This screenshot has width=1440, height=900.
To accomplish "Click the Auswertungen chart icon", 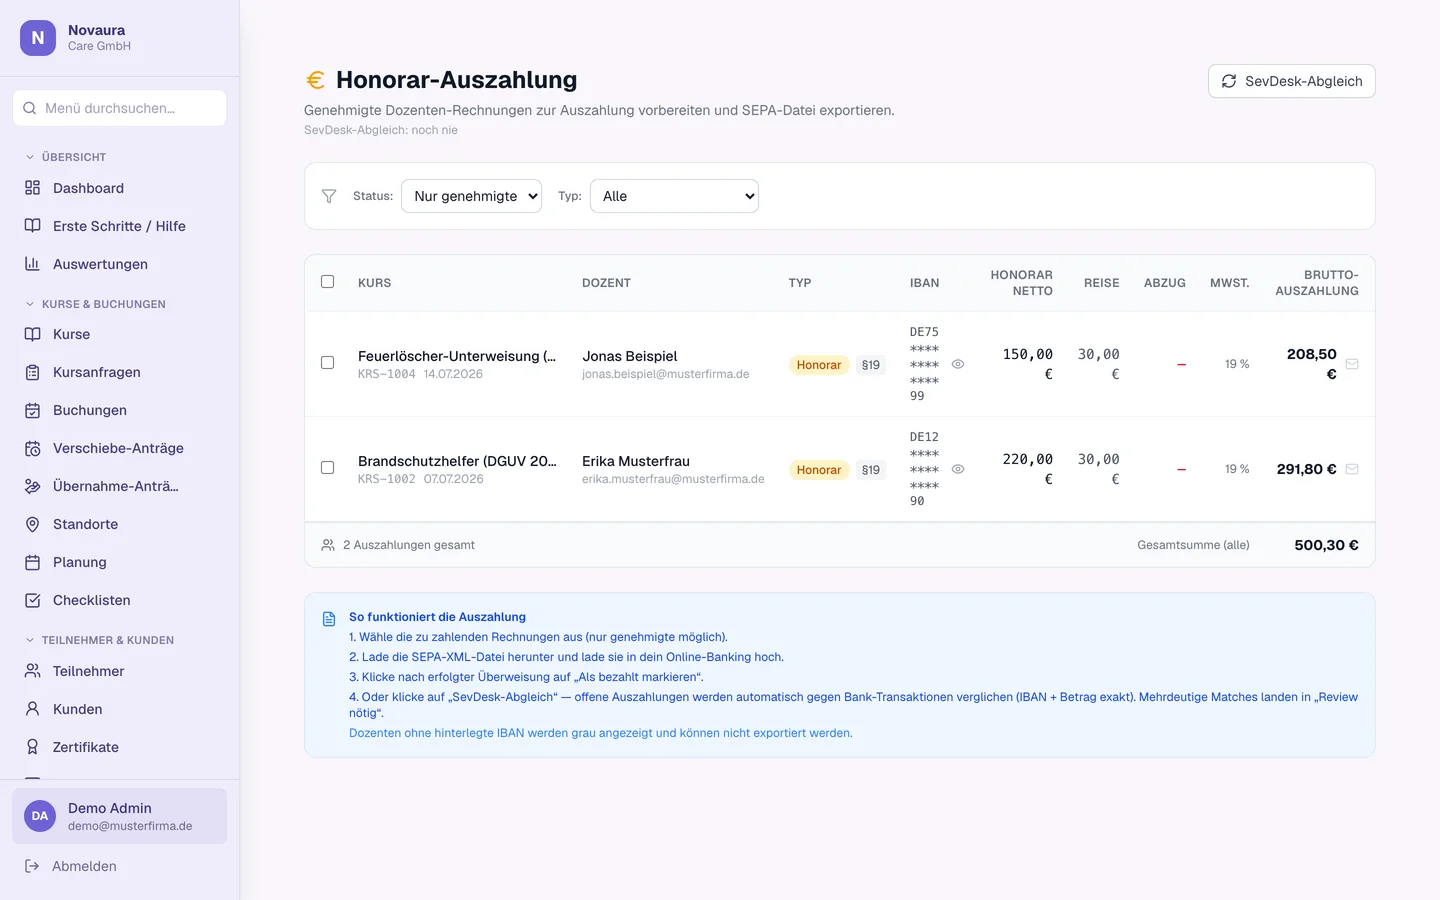I will tap(32, 264).
